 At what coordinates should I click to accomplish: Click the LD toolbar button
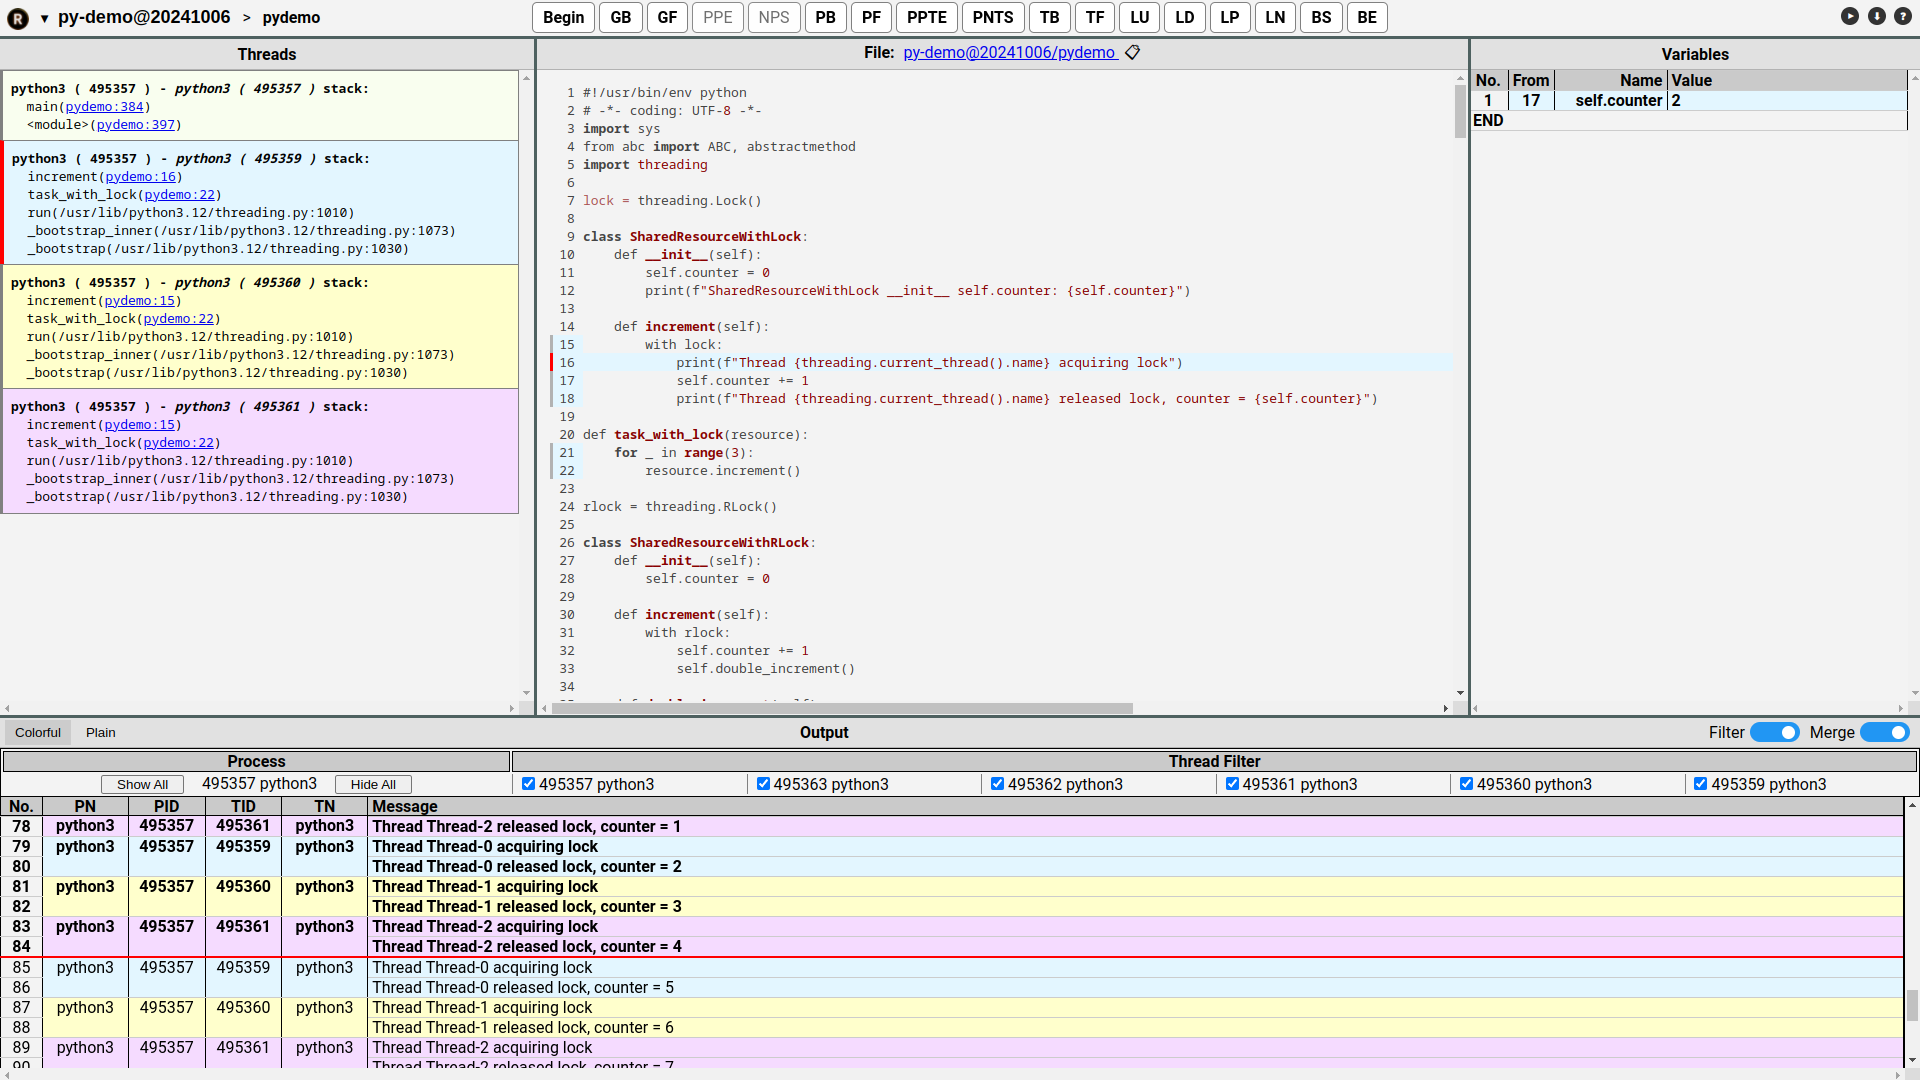pyautogui.click(x=1185, y=17)
